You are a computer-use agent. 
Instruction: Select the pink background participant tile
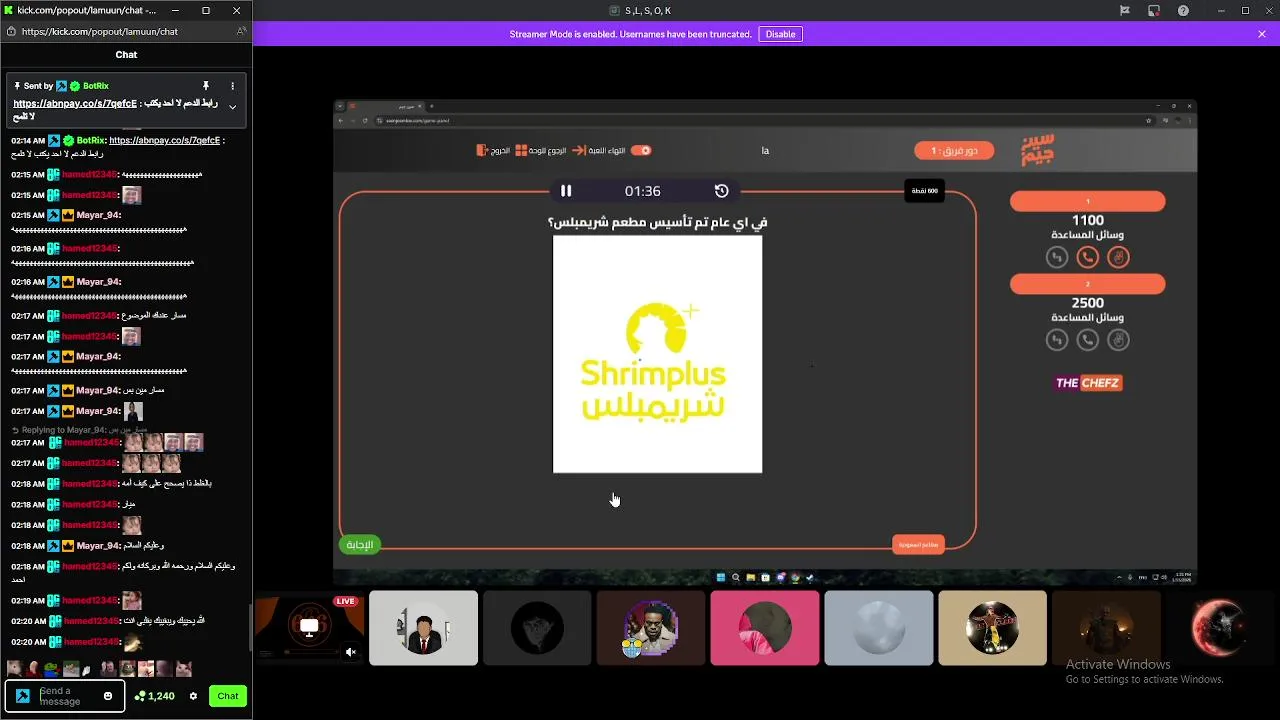[x=765, y=627]
